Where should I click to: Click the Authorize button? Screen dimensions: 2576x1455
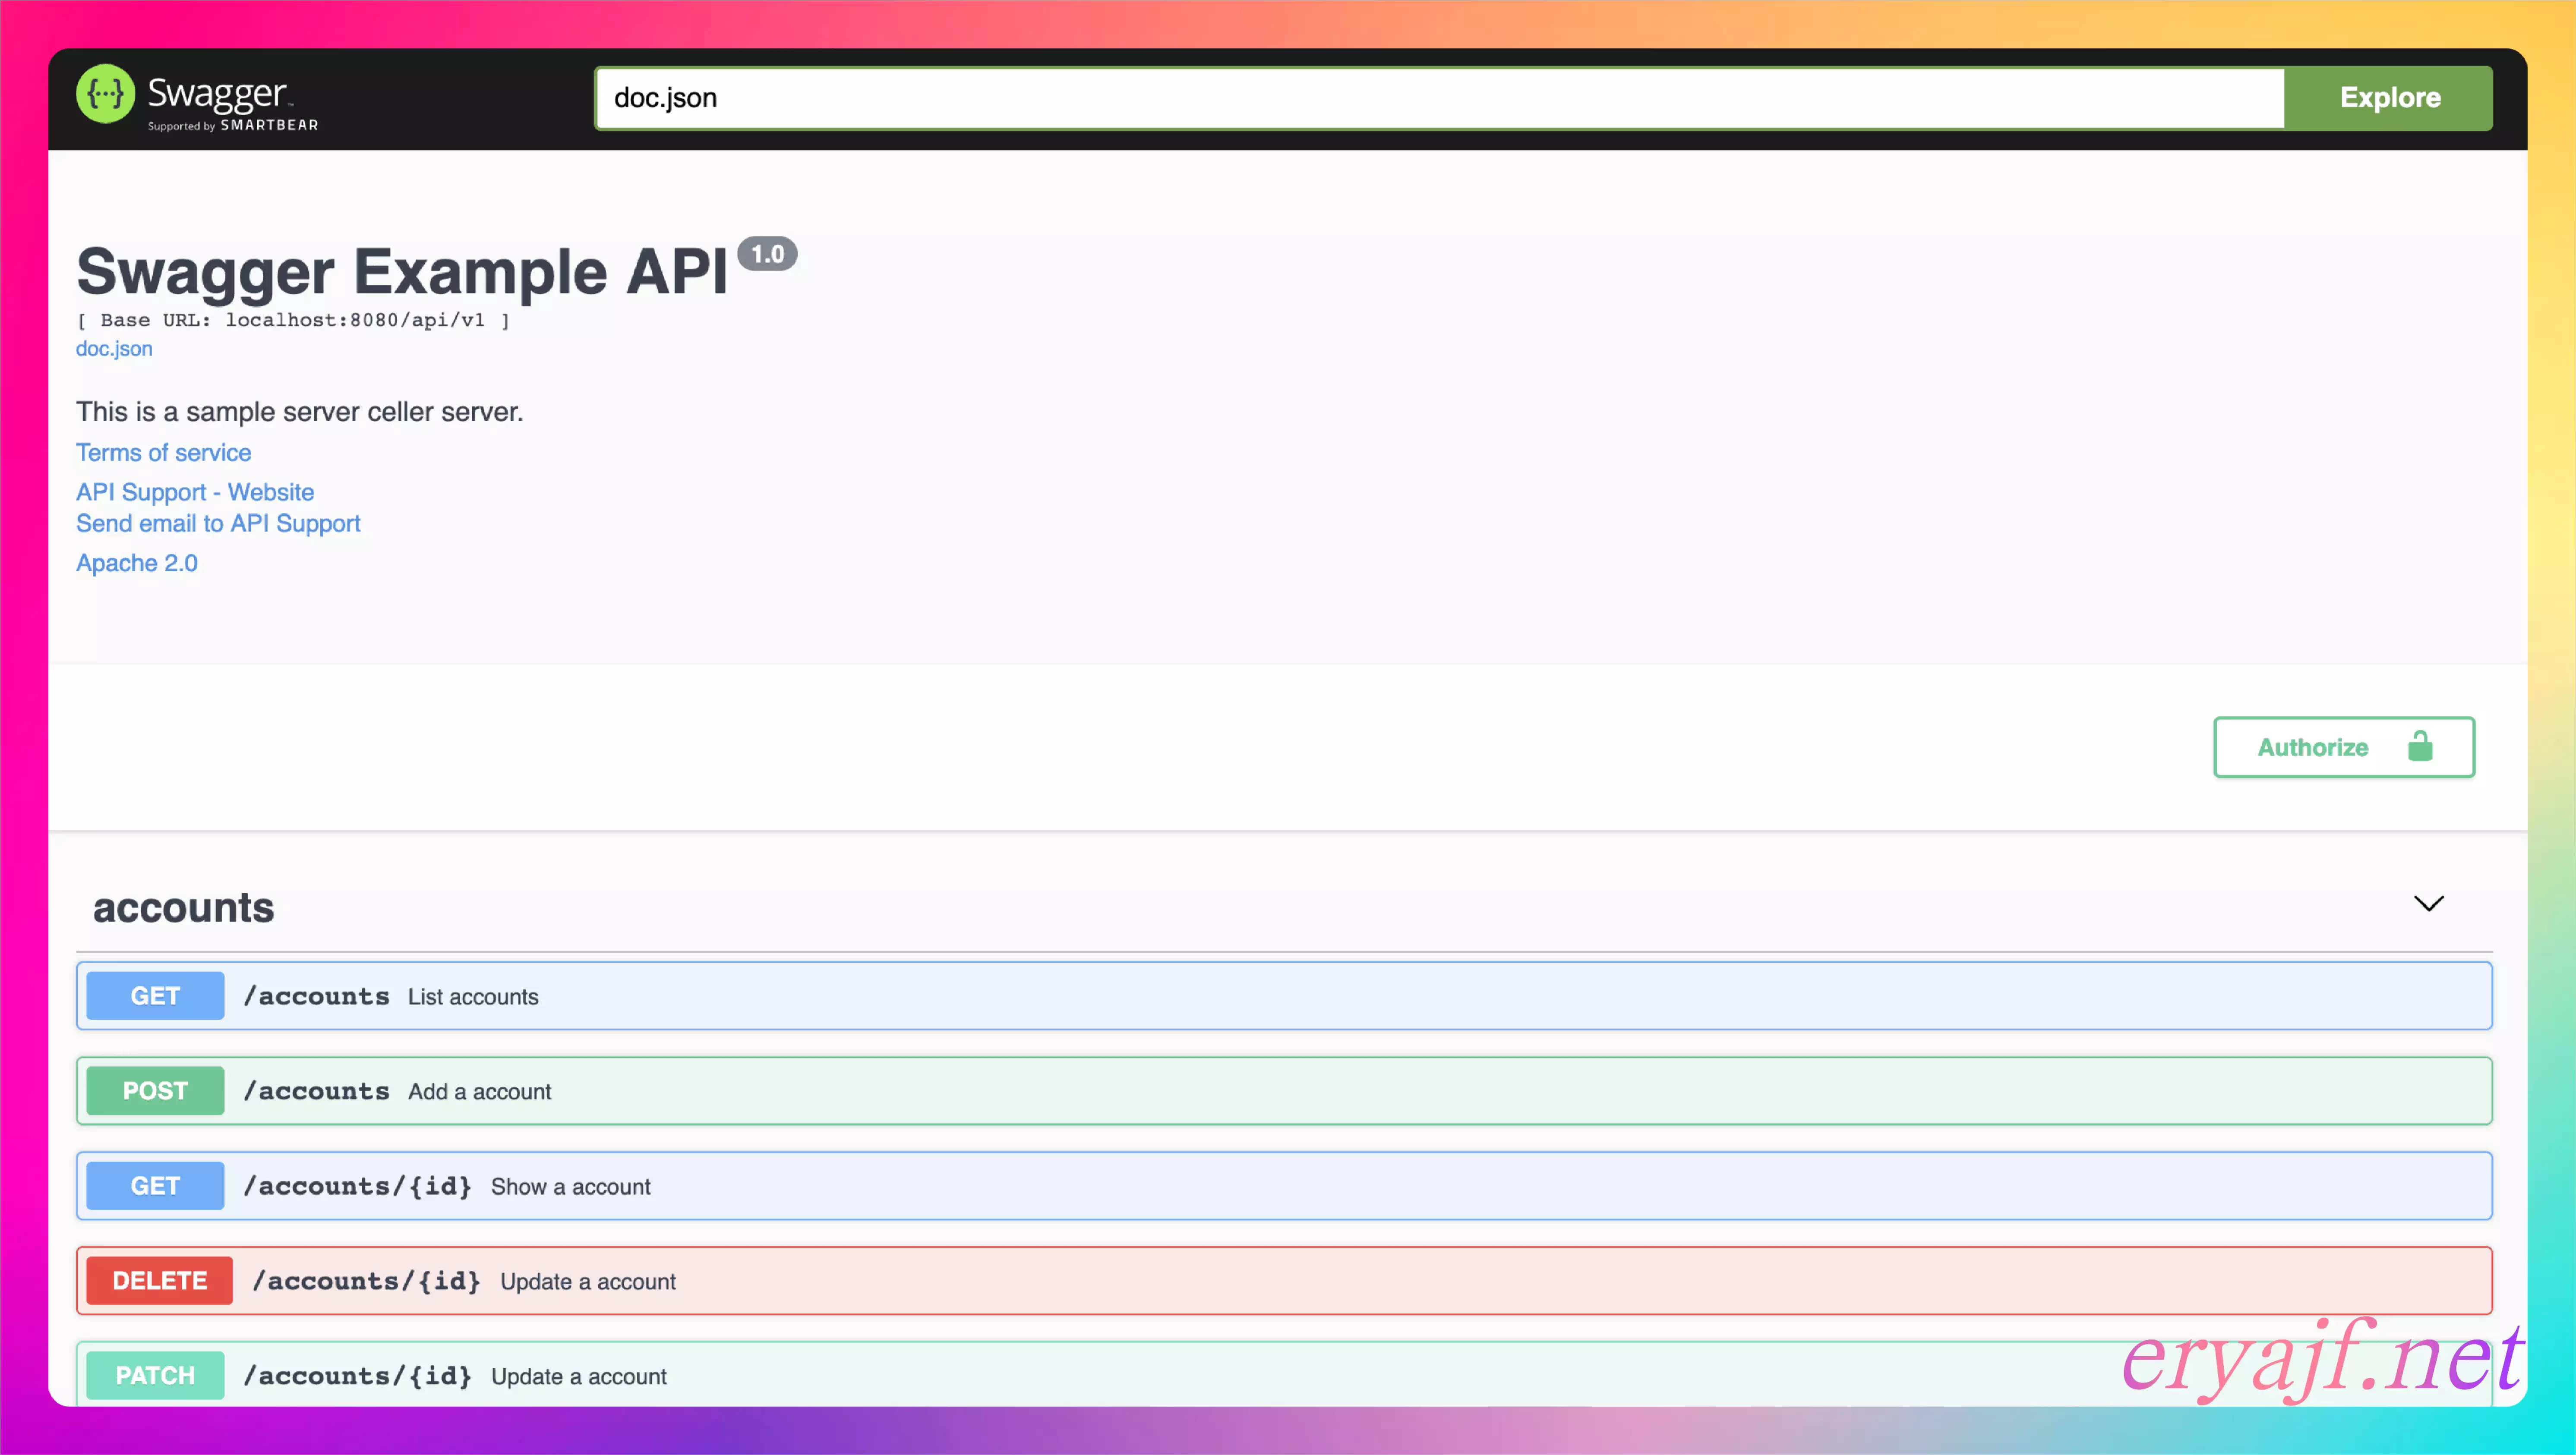point(2344,747)
